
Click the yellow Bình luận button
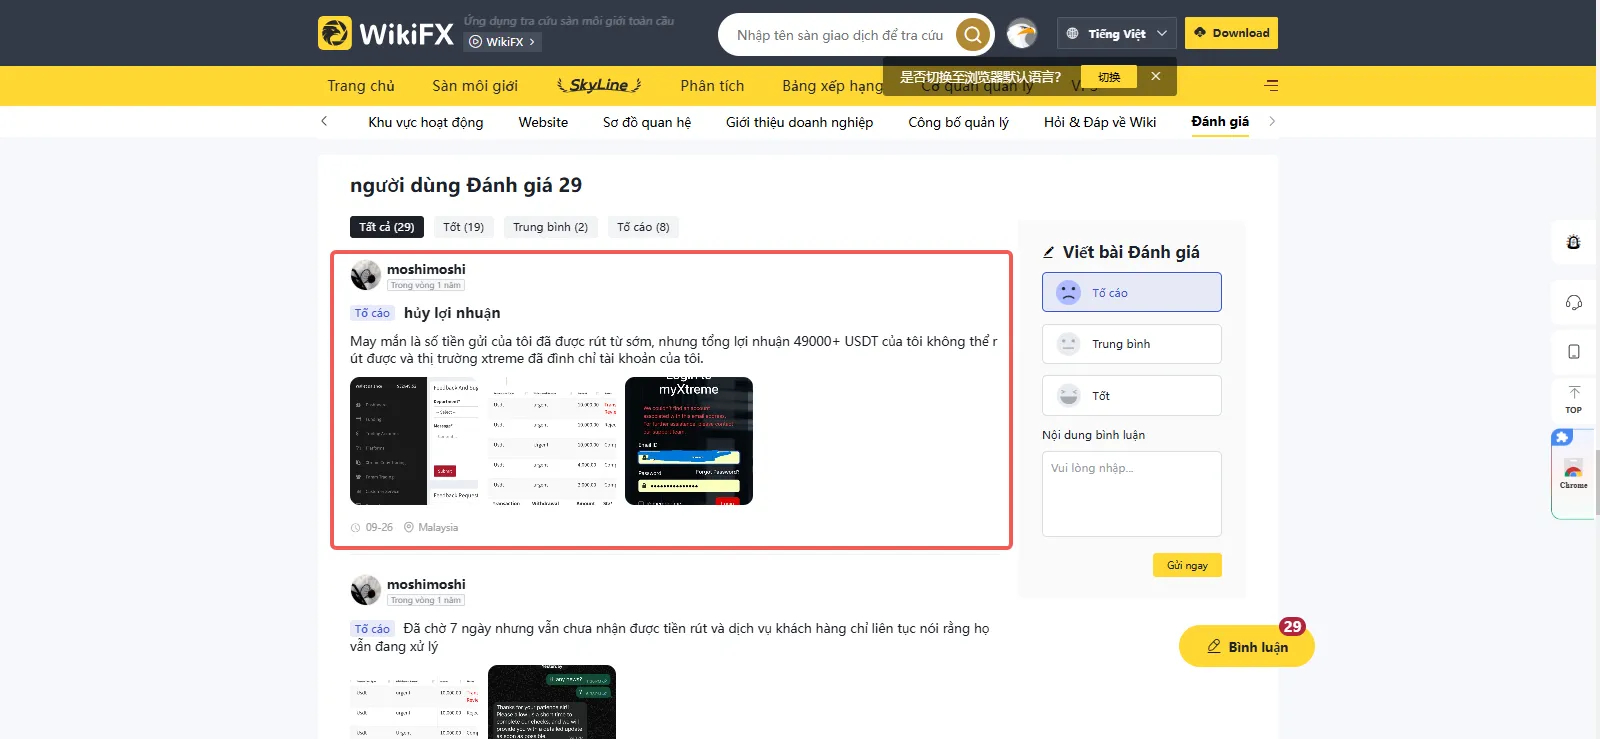(1246, 646)
